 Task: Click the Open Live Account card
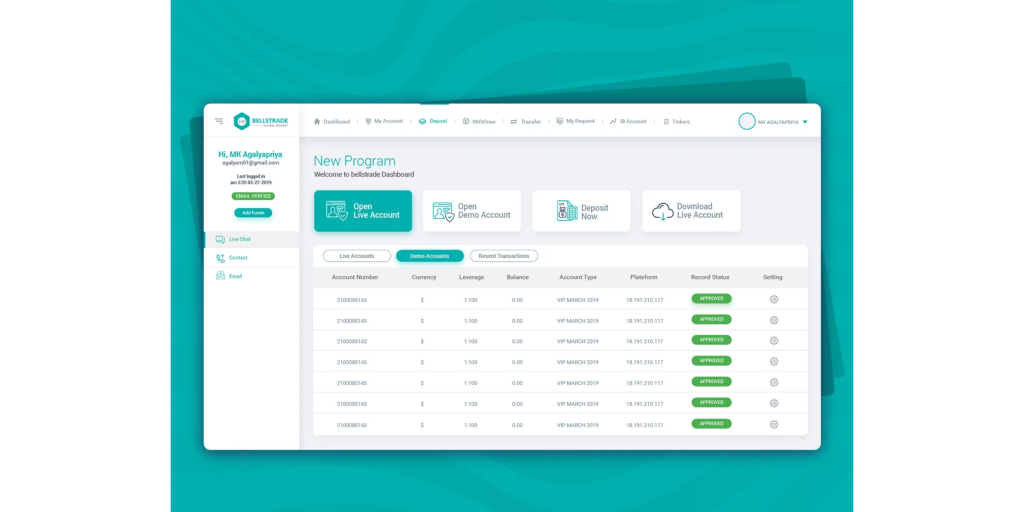363,211
